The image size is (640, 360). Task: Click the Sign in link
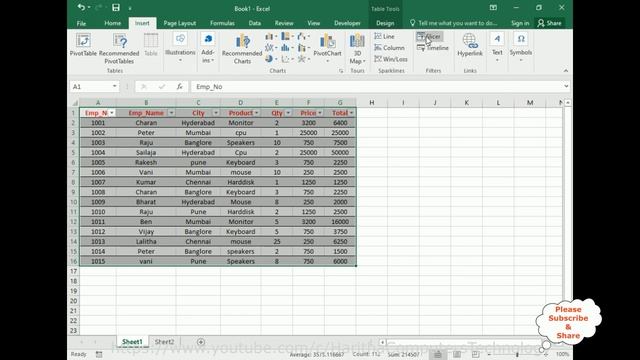click(520, 23)
